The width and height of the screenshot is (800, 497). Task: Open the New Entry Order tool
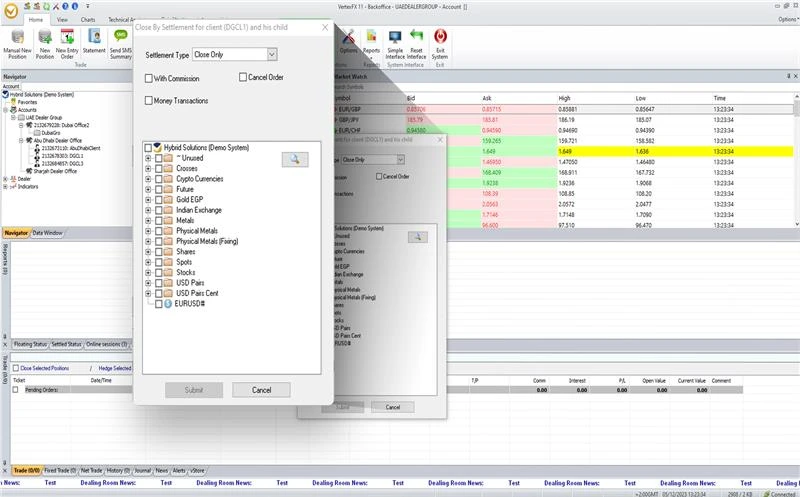click(x=67, y=38)
